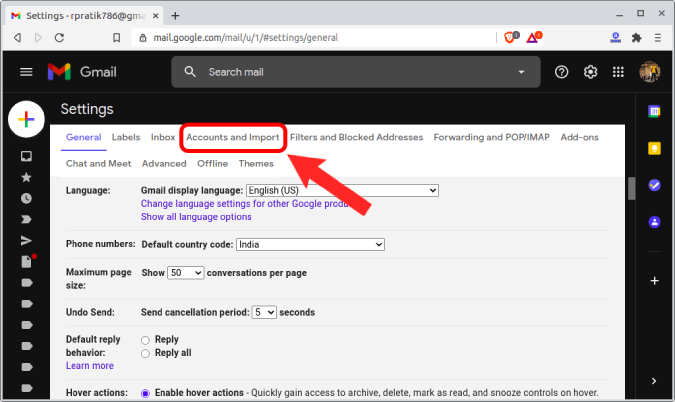Open Default country code dropdown

point(310,244)
